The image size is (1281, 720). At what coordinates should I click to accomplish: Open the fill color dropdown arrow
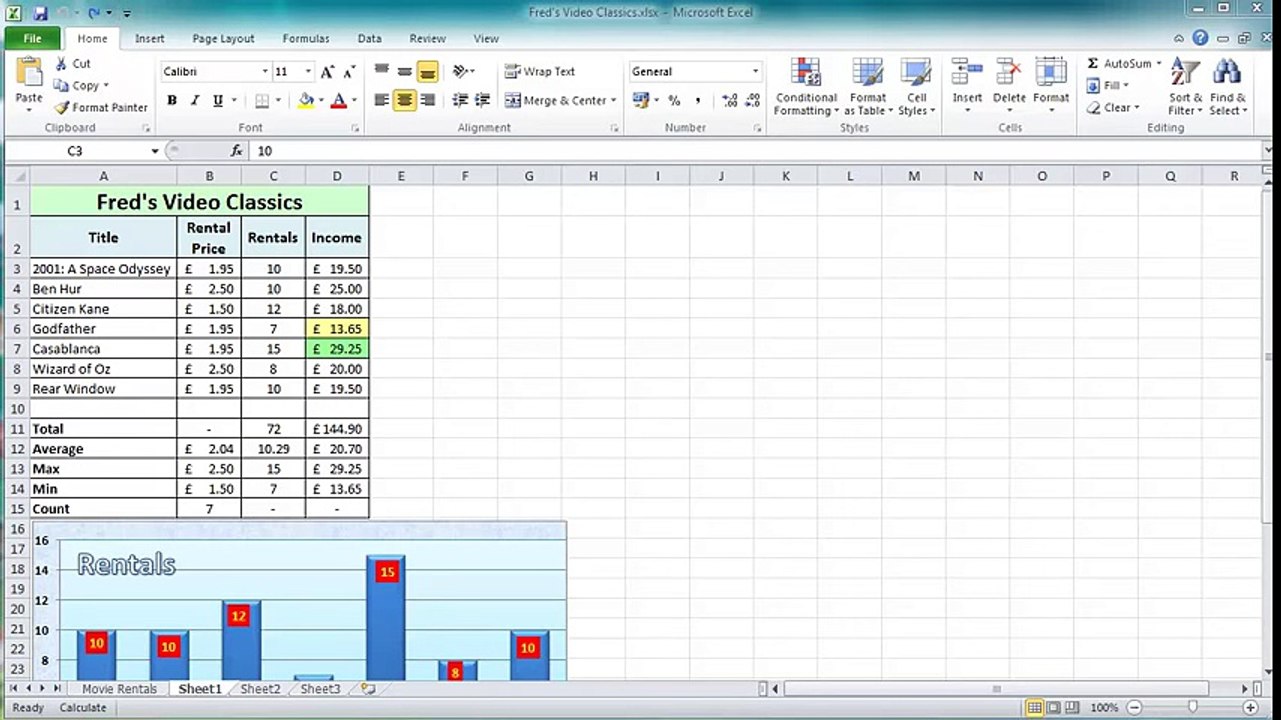point(320,100)
